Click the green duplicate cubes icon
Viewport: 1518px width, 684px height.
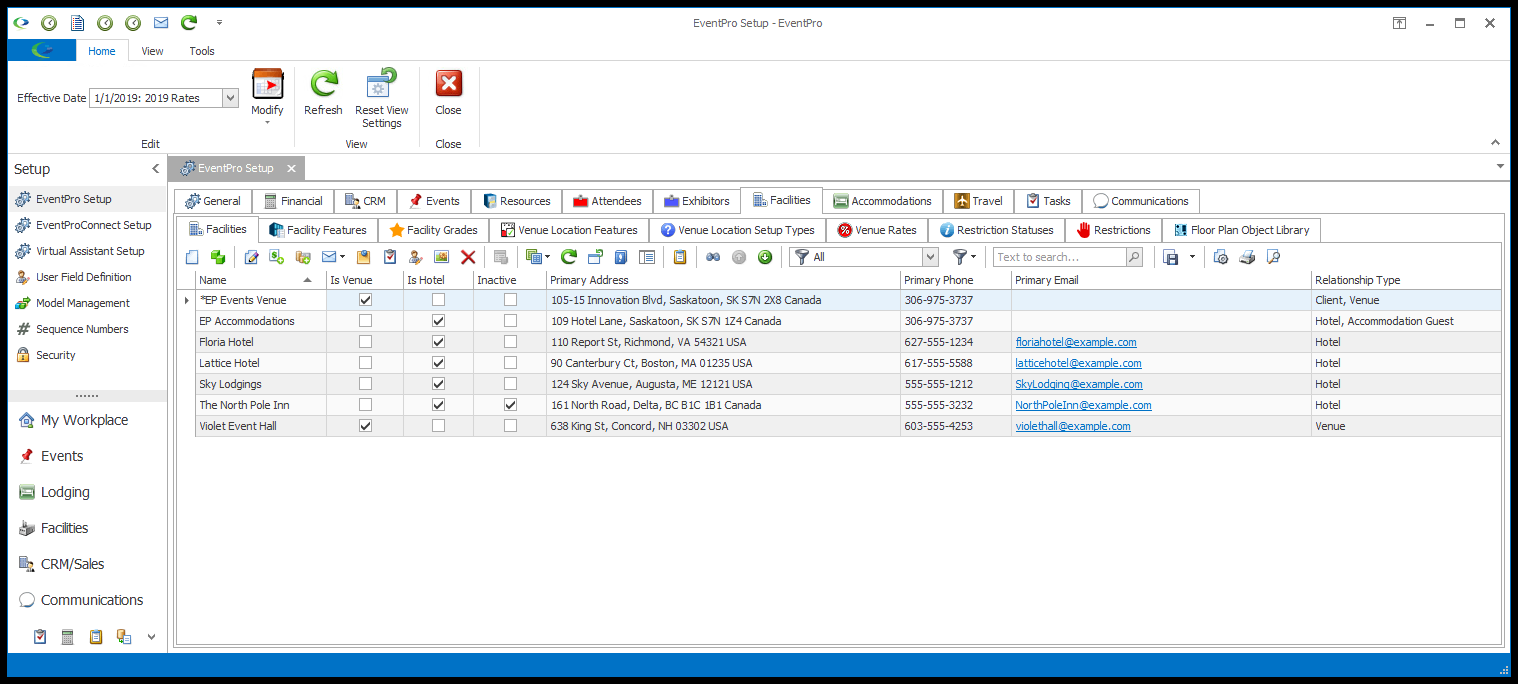[x=217, y=257]
